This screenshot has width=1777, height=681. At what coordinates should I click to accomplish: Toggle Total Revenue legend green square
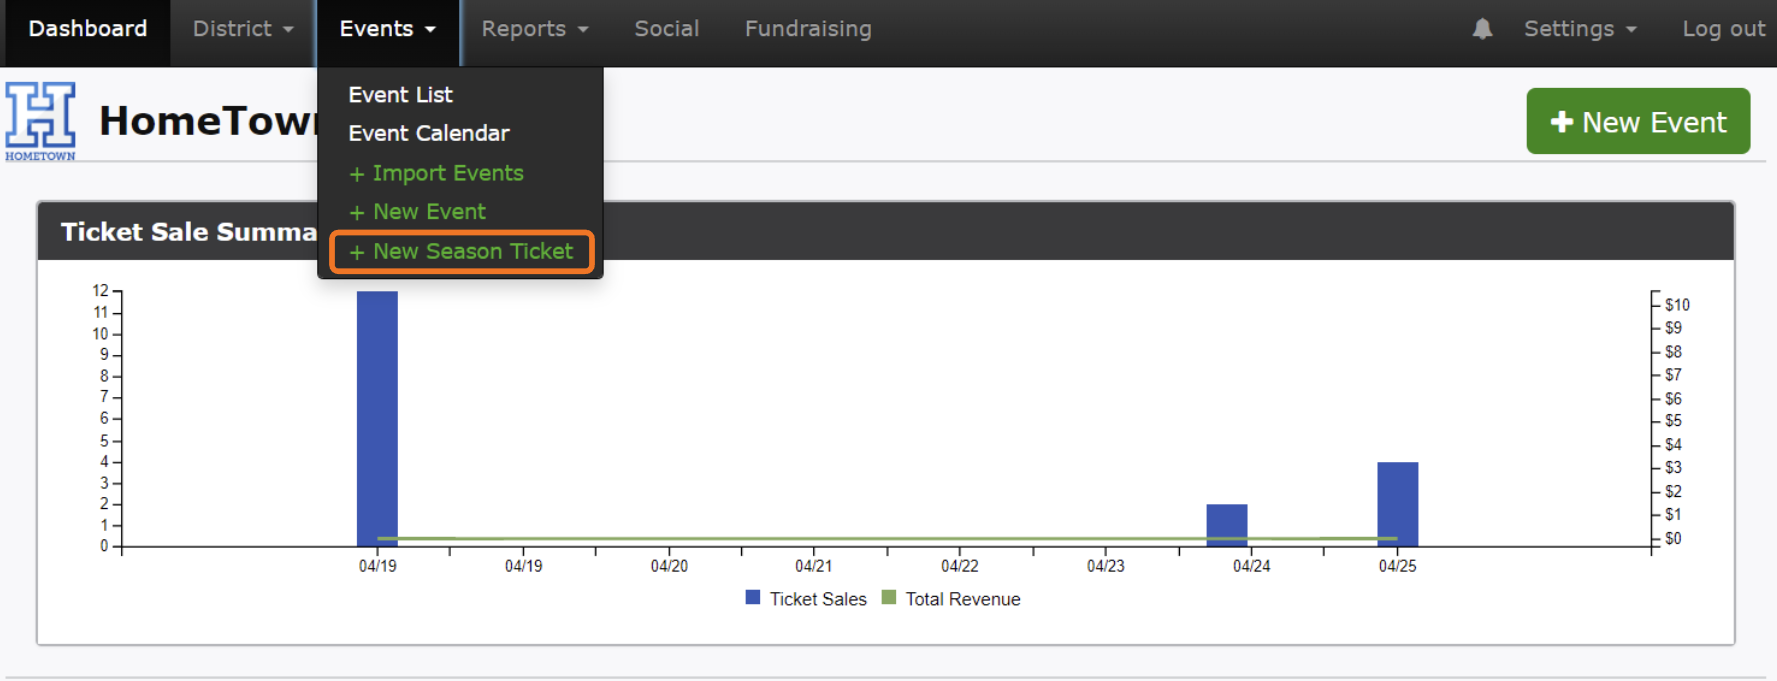click(889, 598)
